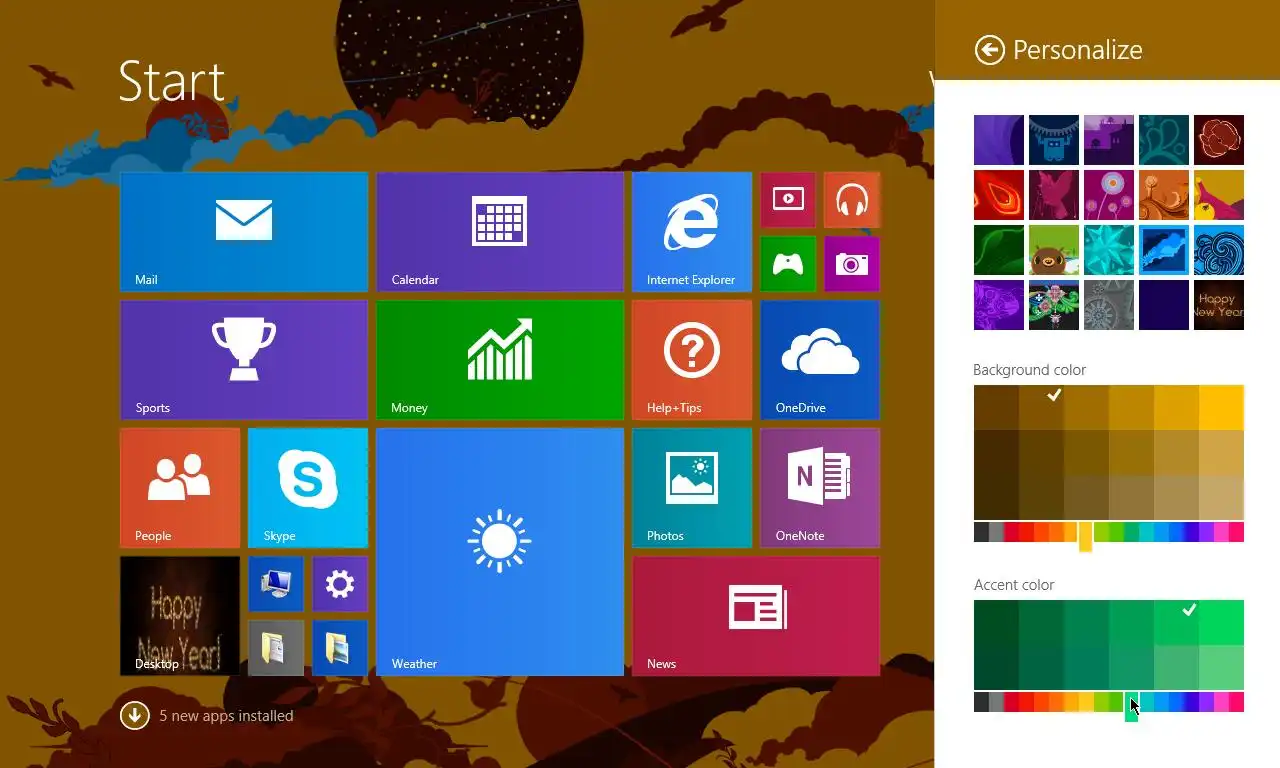Select the teal star background thumbnail

(x=1109, y=250)
